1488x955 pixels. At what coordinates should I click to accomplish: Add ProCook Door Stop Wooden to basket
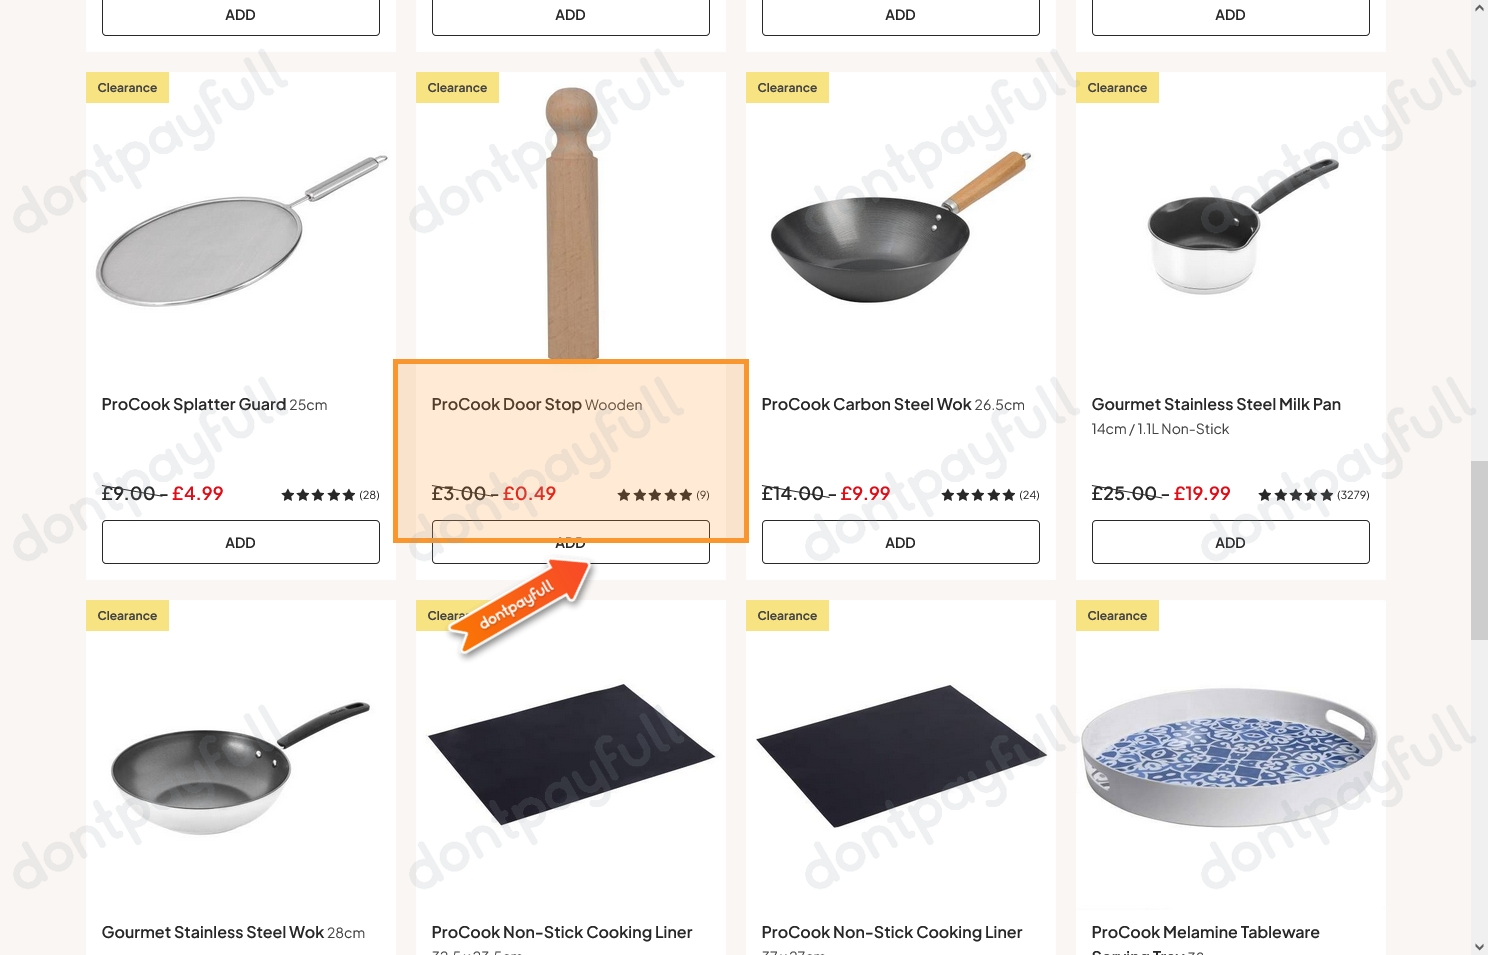(571, 542)
